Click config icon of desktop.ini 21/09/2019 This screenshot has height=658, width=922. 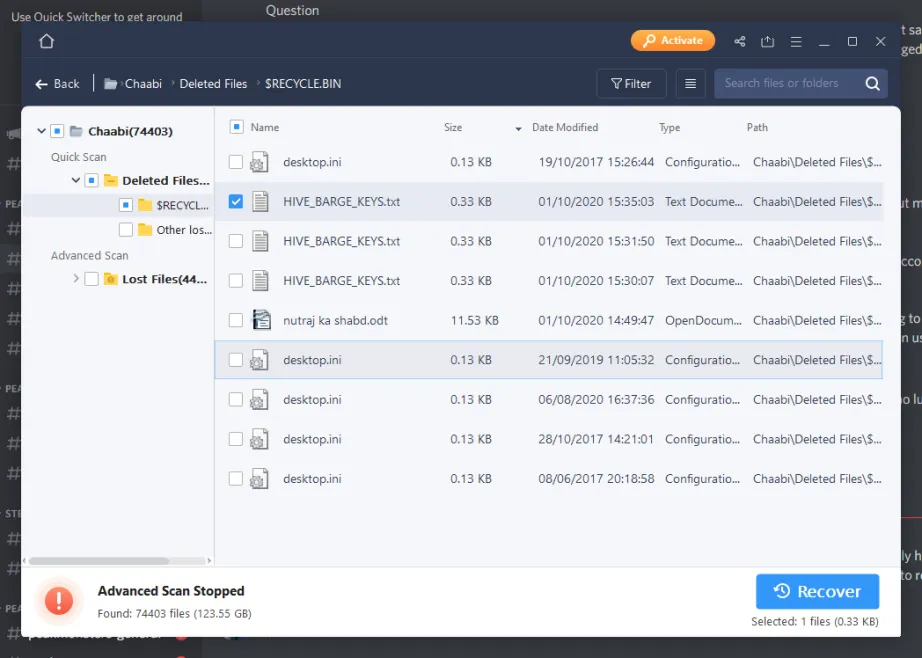tap(259, 360)
